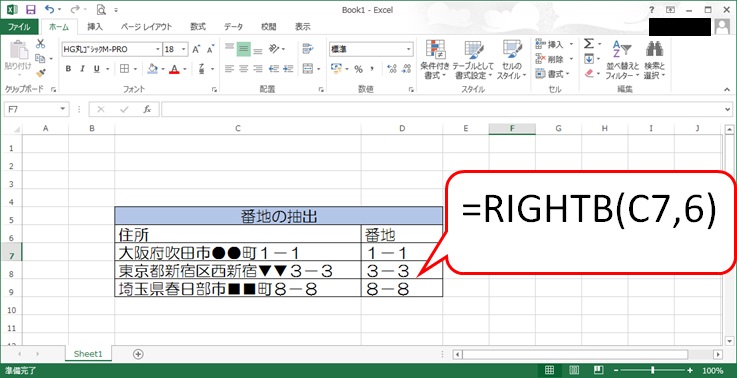Toggle Align Right for cell text
This screenshot has height=378, width=737.
[258, 69]
